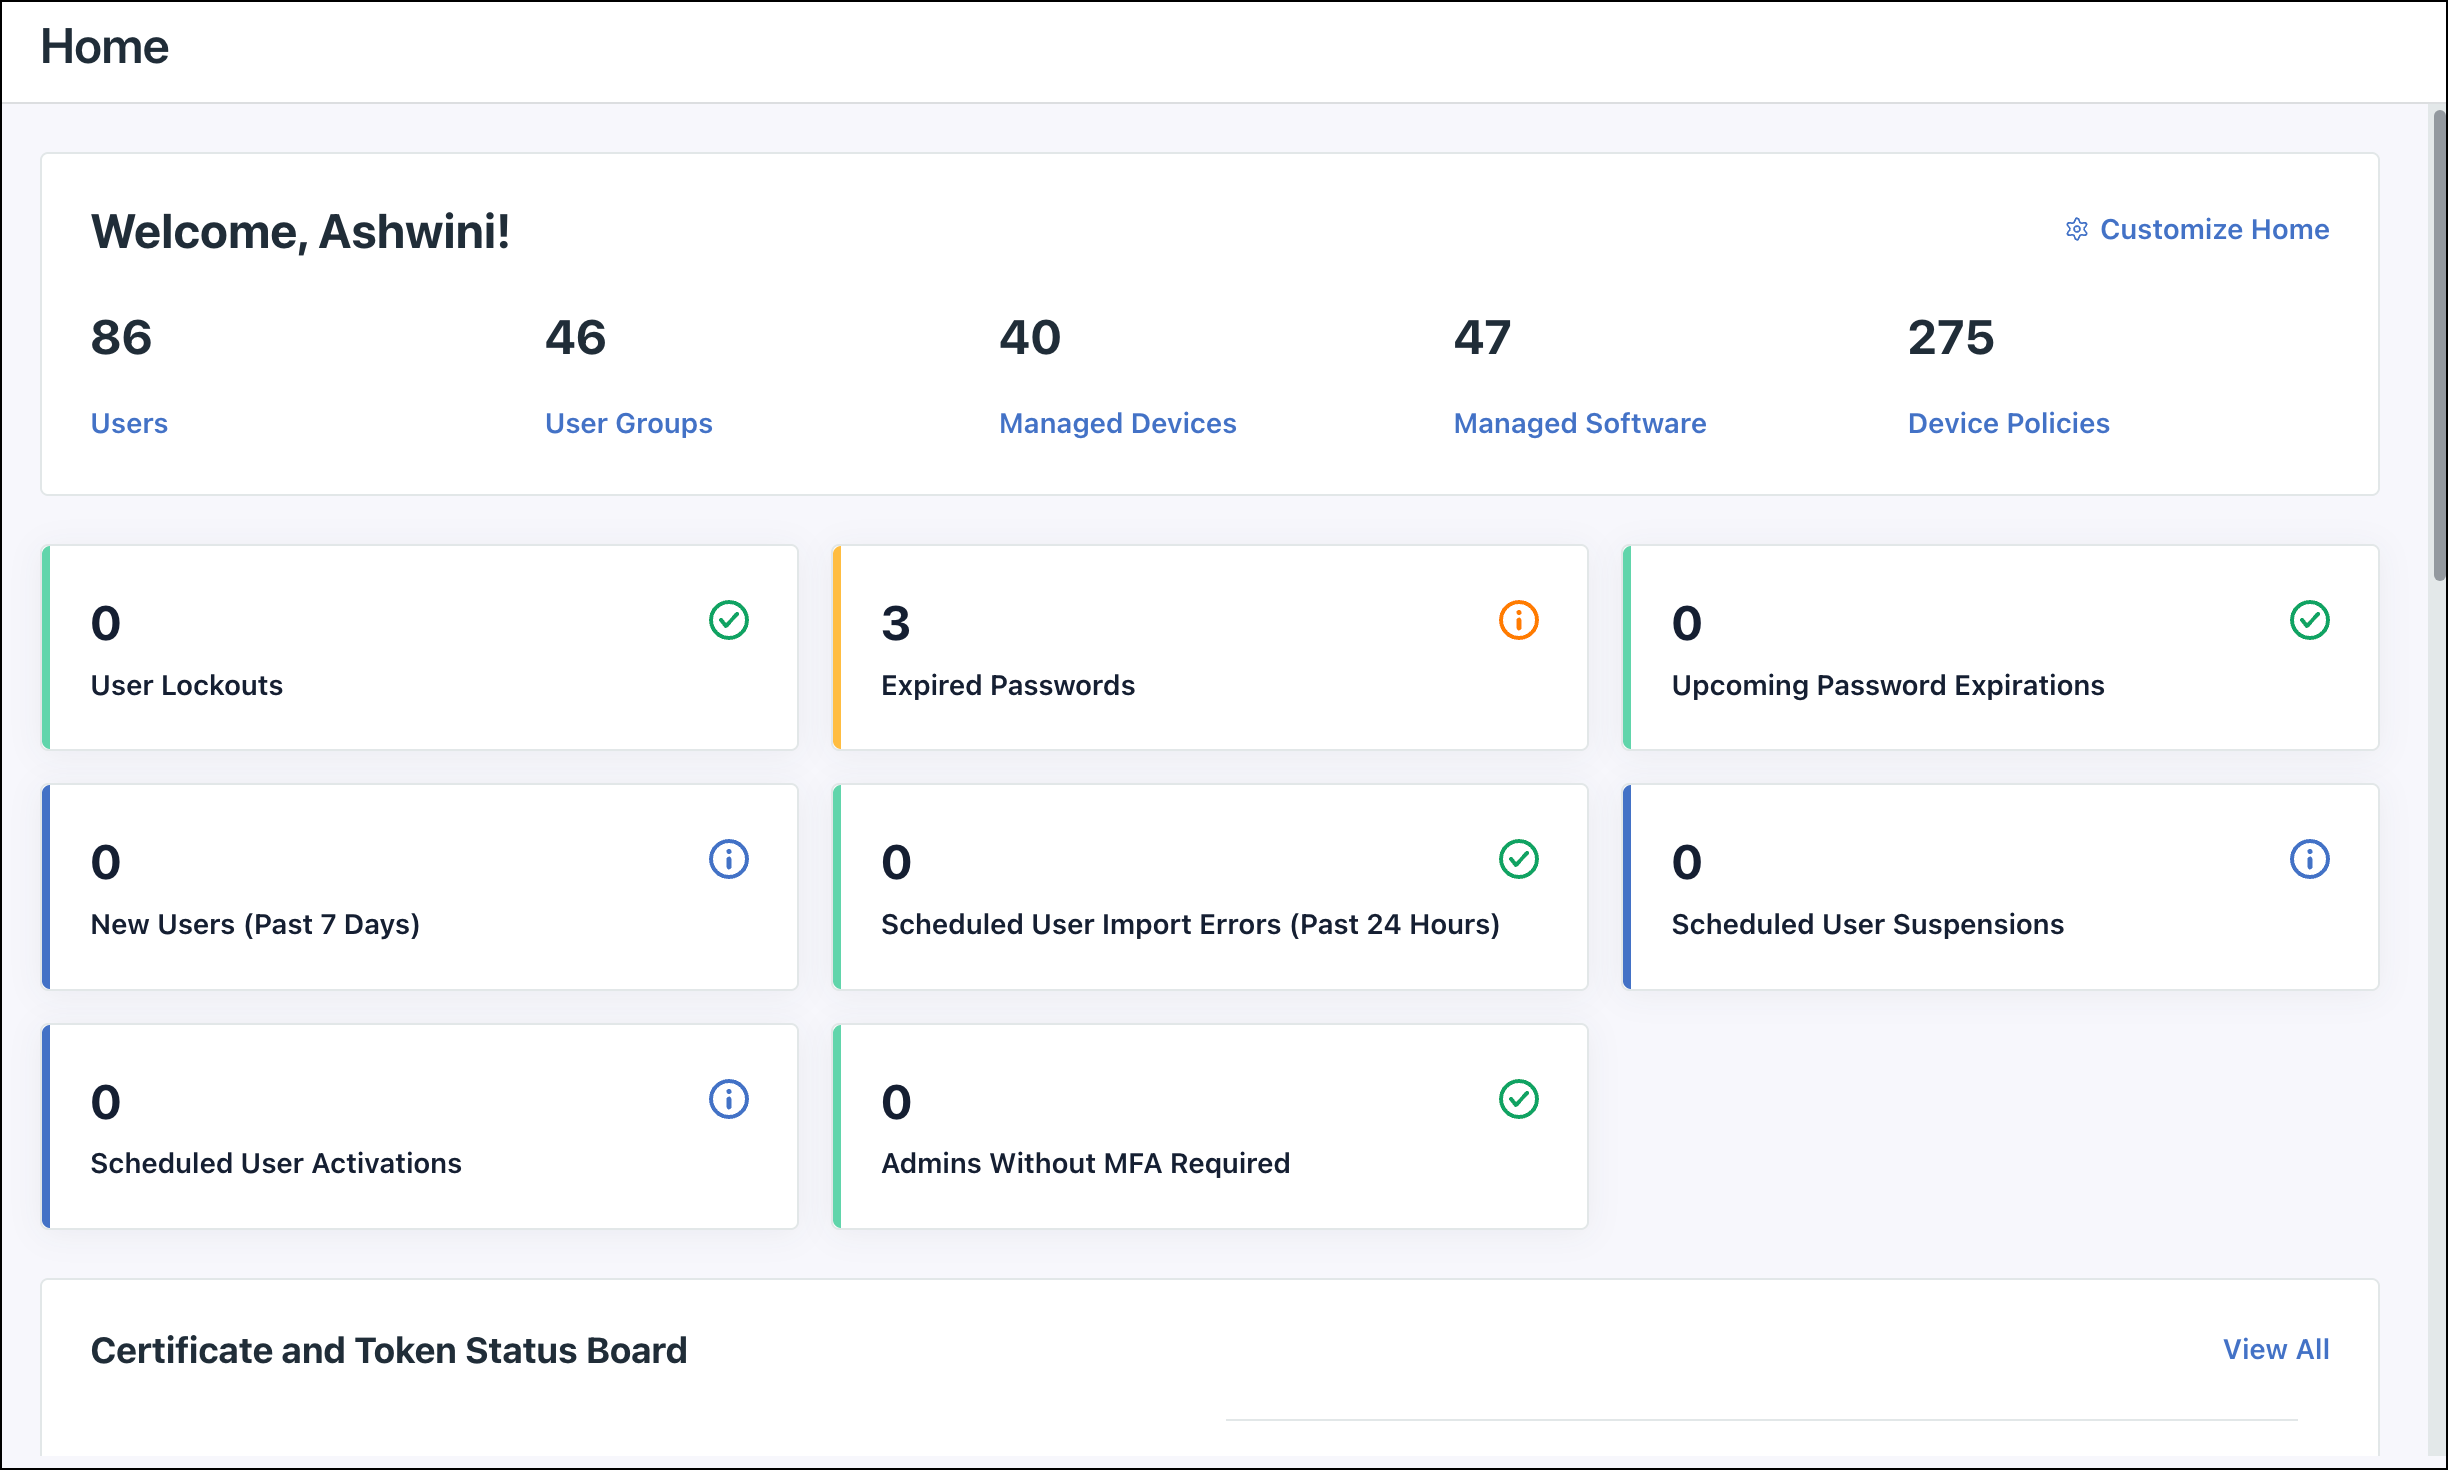Click check icon on Scheduled User Import Errors

1518,859
